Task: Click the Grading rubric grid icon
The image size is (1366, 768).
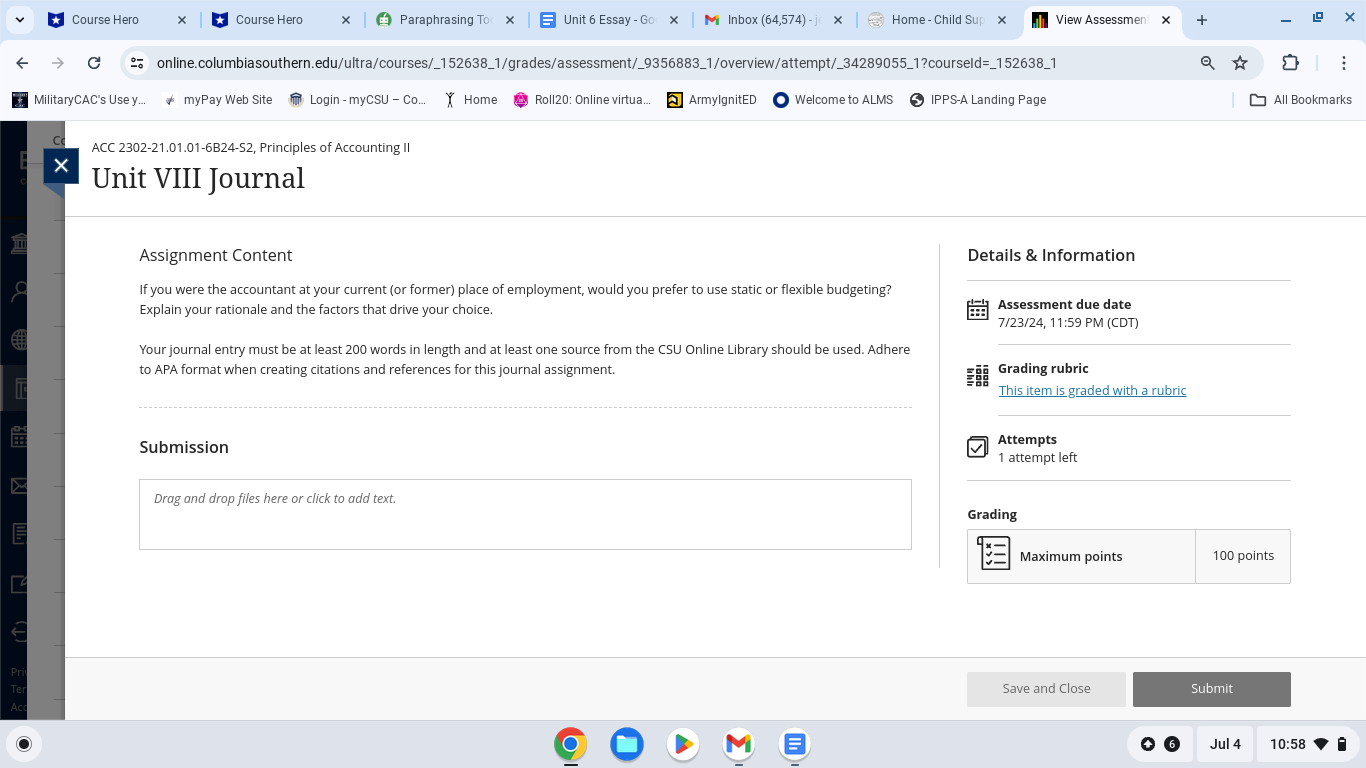Action: tap(978, 376)
